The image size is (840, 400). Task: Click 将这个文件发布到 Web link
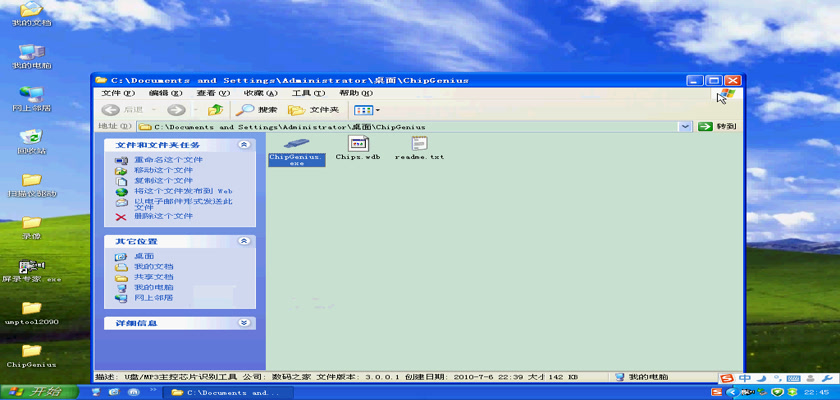coord(183,191)
